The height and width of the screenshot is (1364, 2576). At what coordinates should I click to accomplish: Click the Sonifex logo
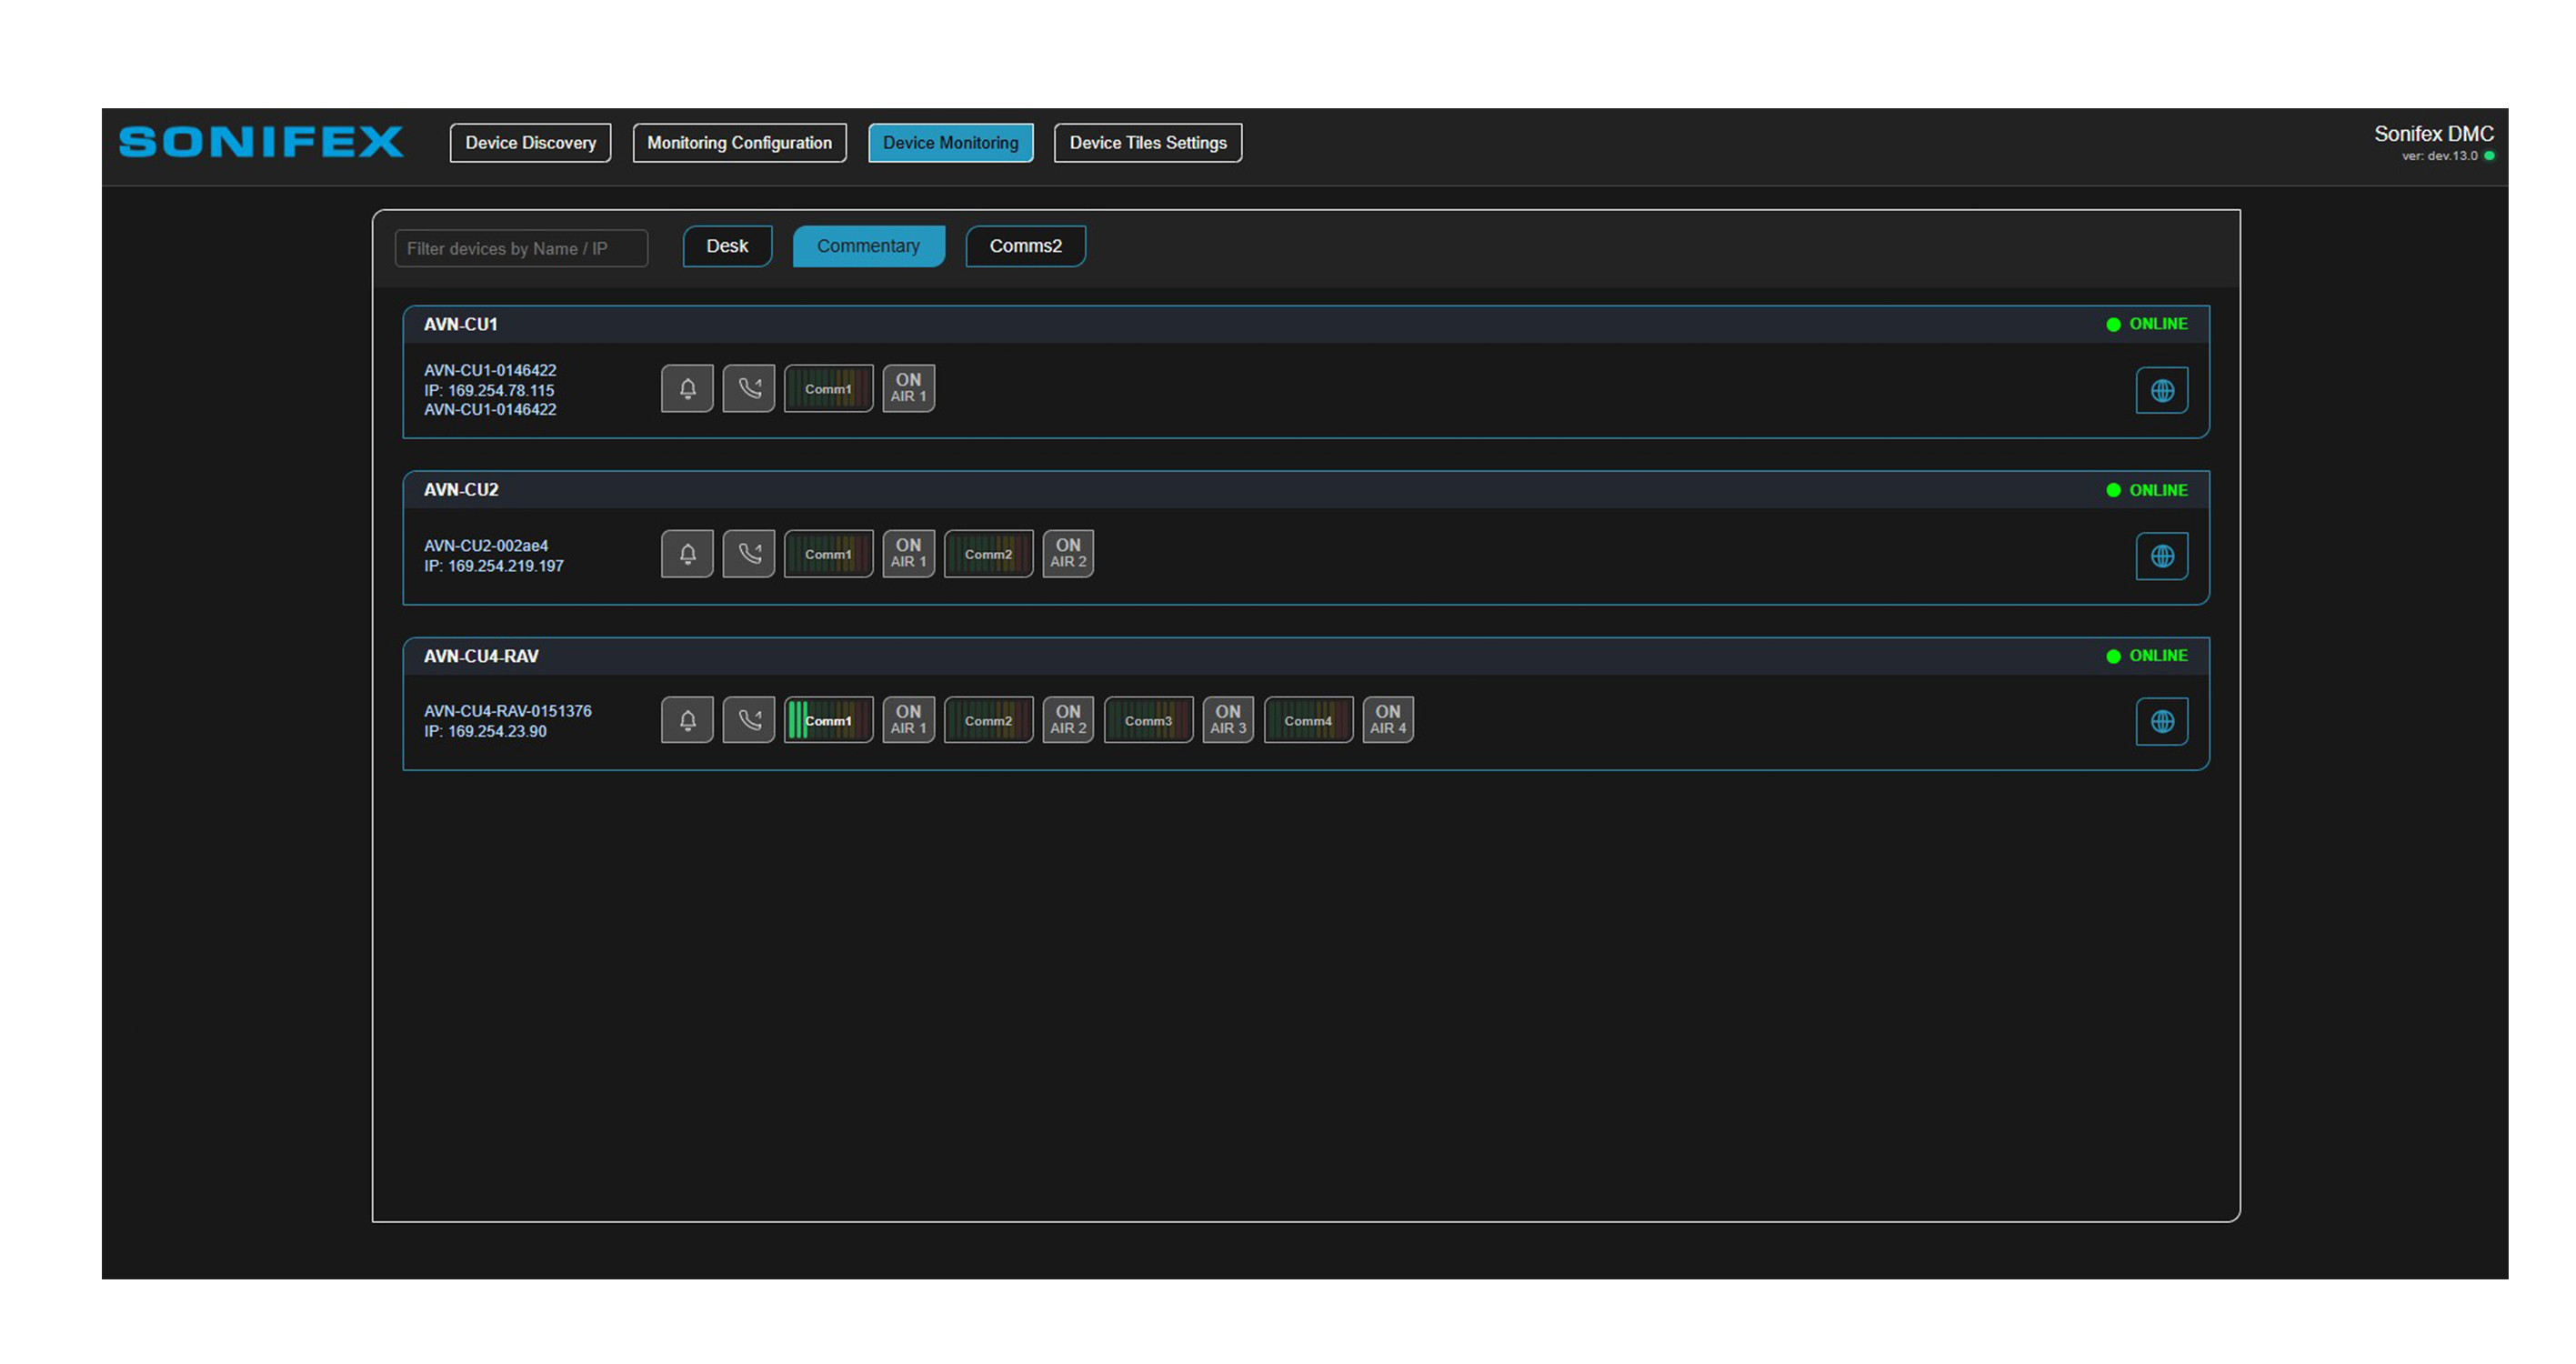(261, 142)
